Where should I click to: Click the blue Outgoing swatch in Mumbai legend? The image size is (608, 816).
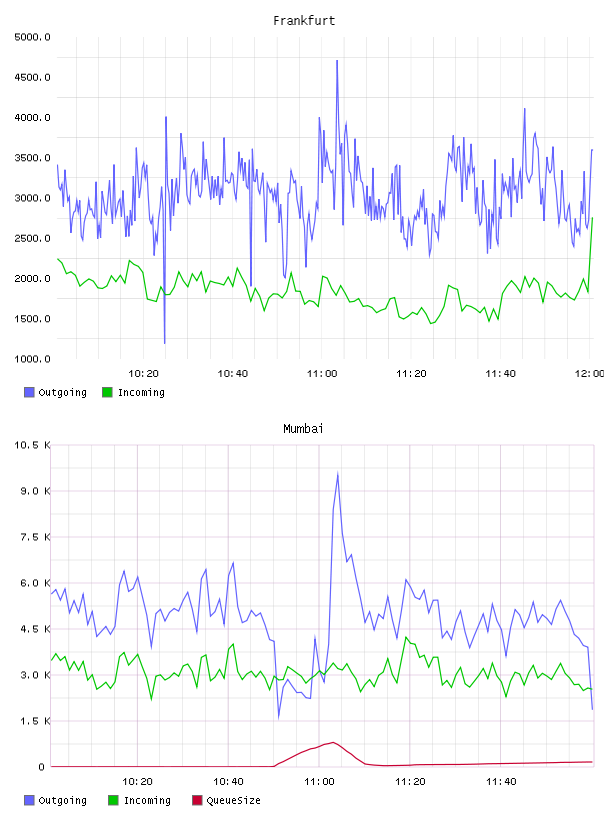coord(29,800)
